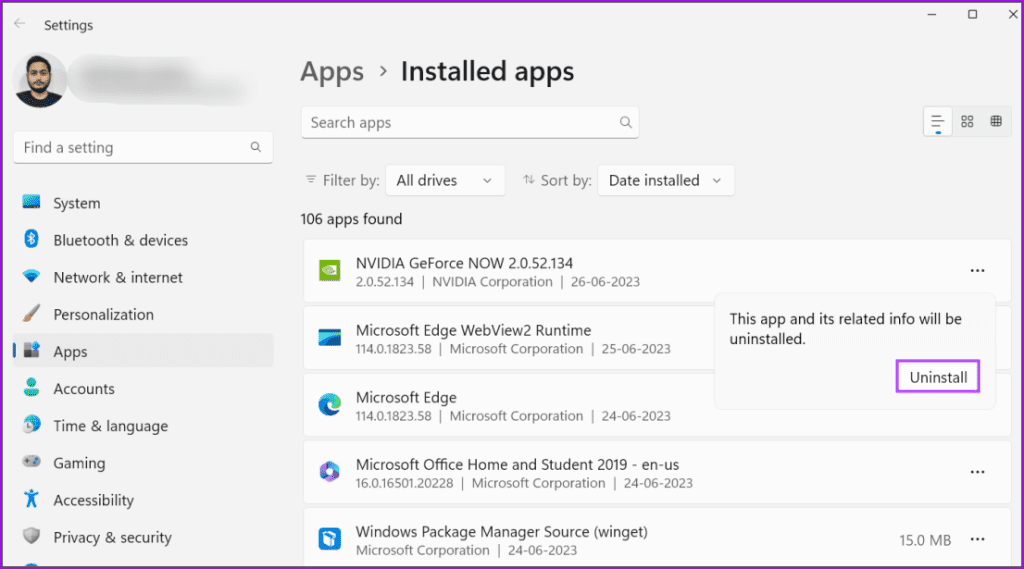Click the Windows Package Manager Source icon
The image size is (1024, 569).
coord(330,539)
